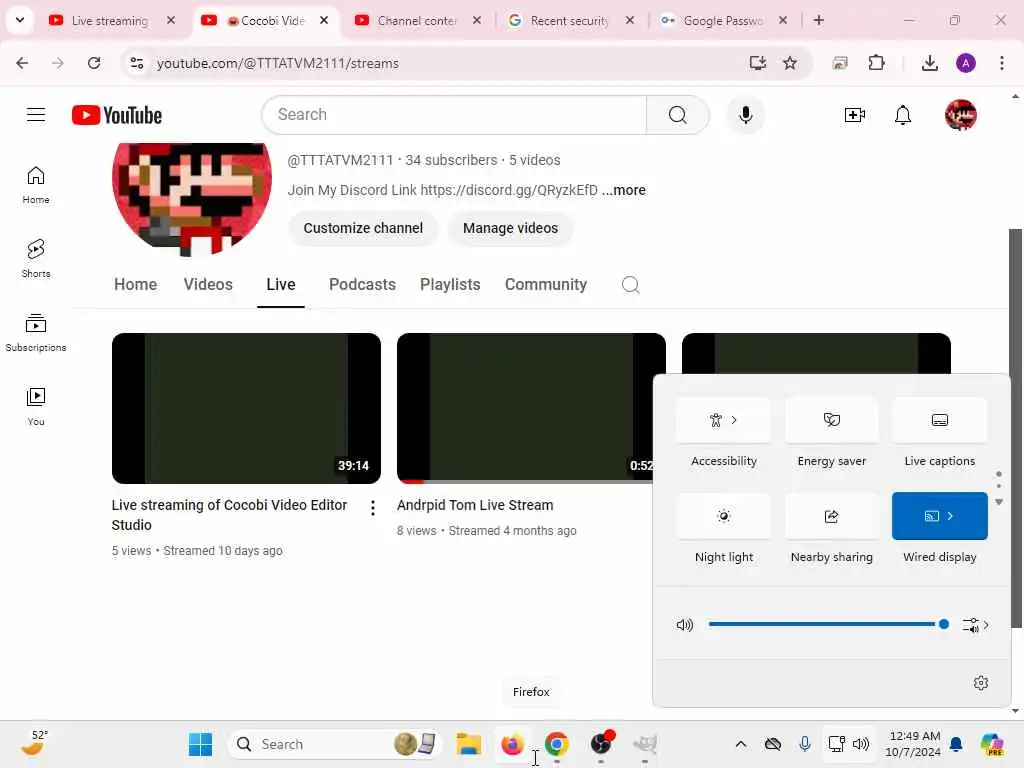Click the browser back arrow

tap(22, 63)
